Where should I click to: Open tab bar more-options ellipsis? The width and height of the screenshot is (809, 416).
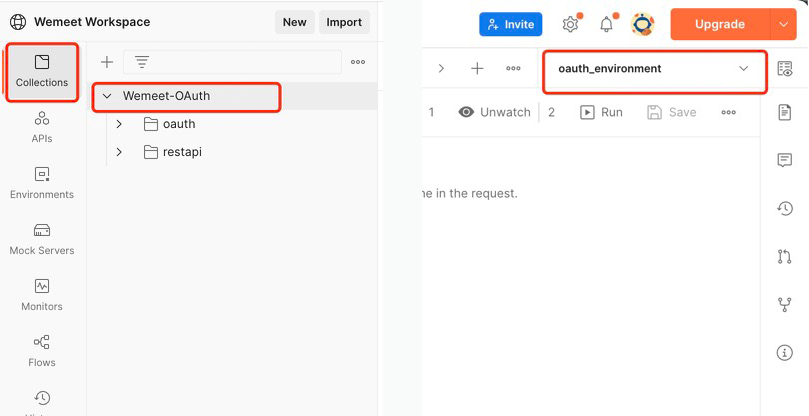pos(513,68)
